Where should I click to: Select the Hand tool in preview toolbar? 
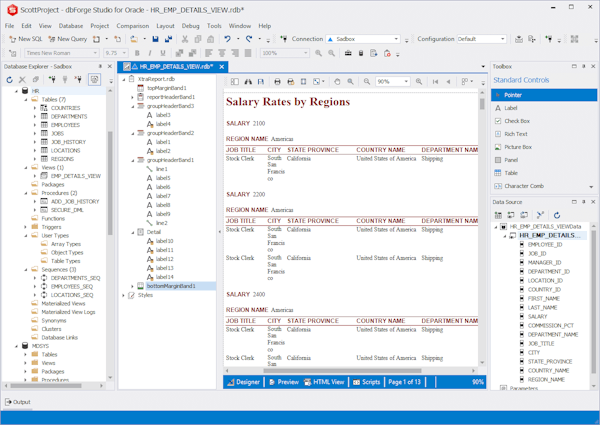(337, 81)
